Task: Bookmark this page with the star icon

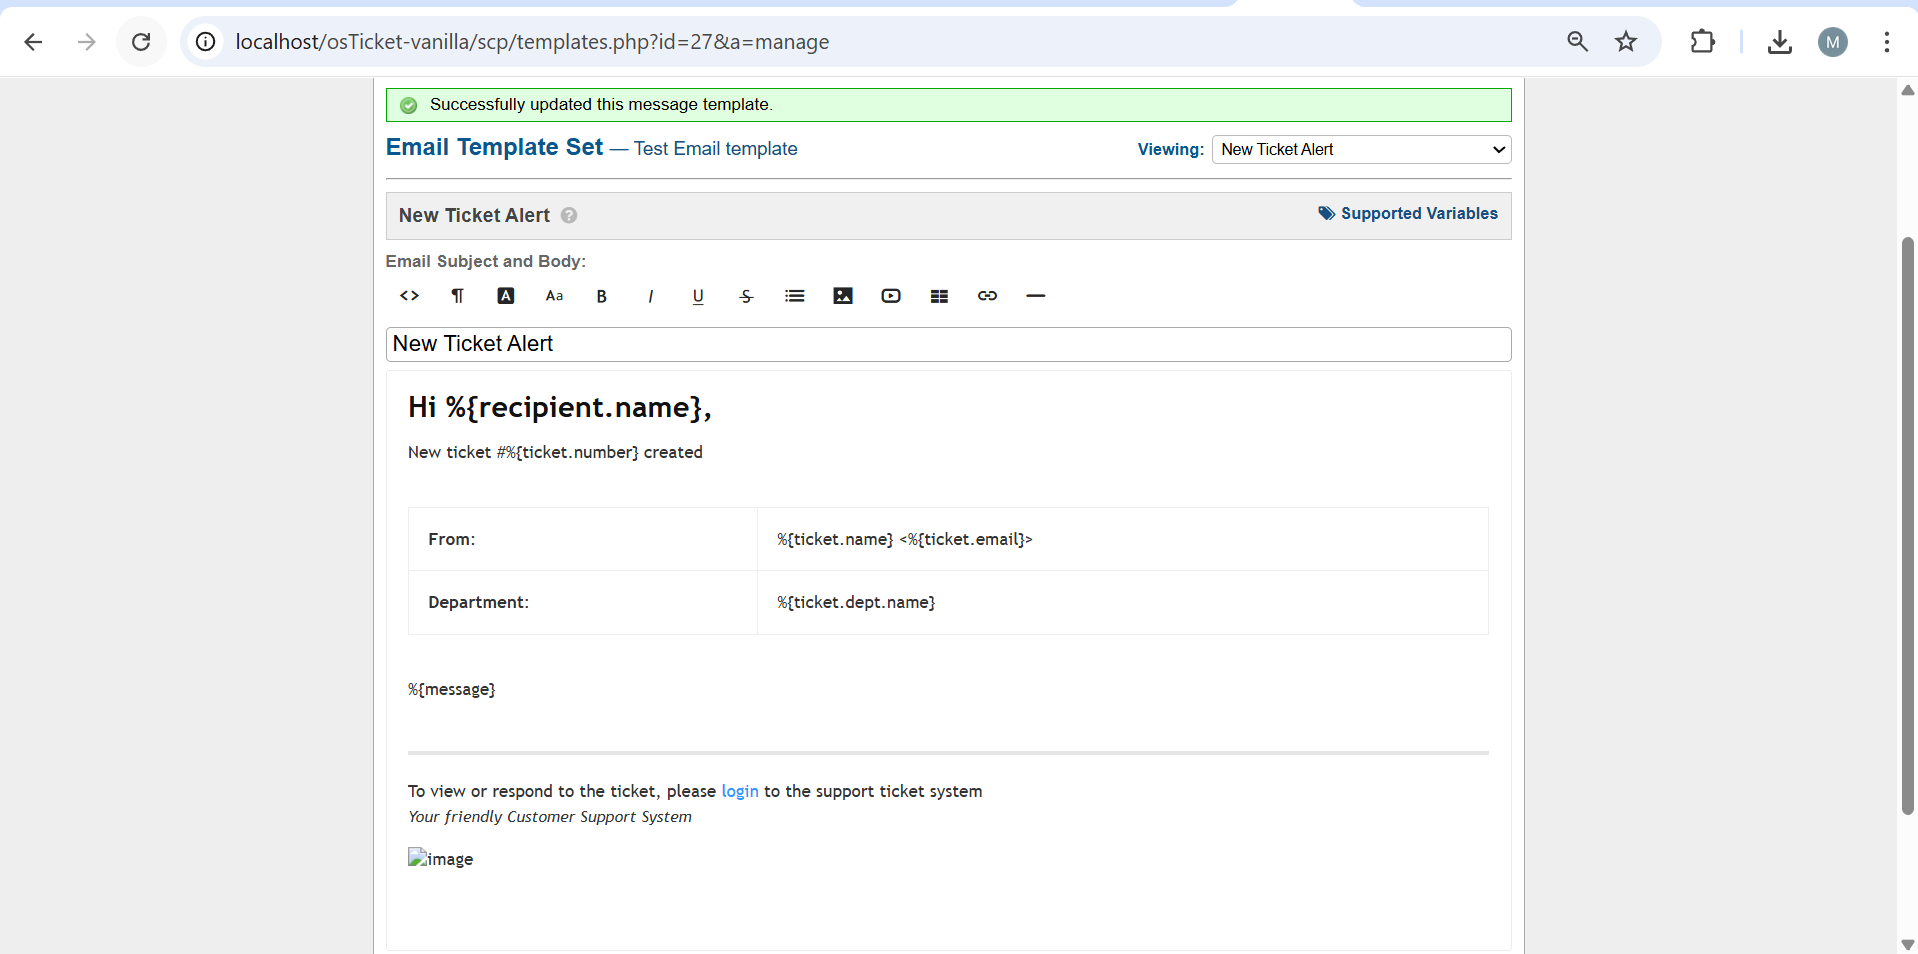Action: coord(1626,42)
